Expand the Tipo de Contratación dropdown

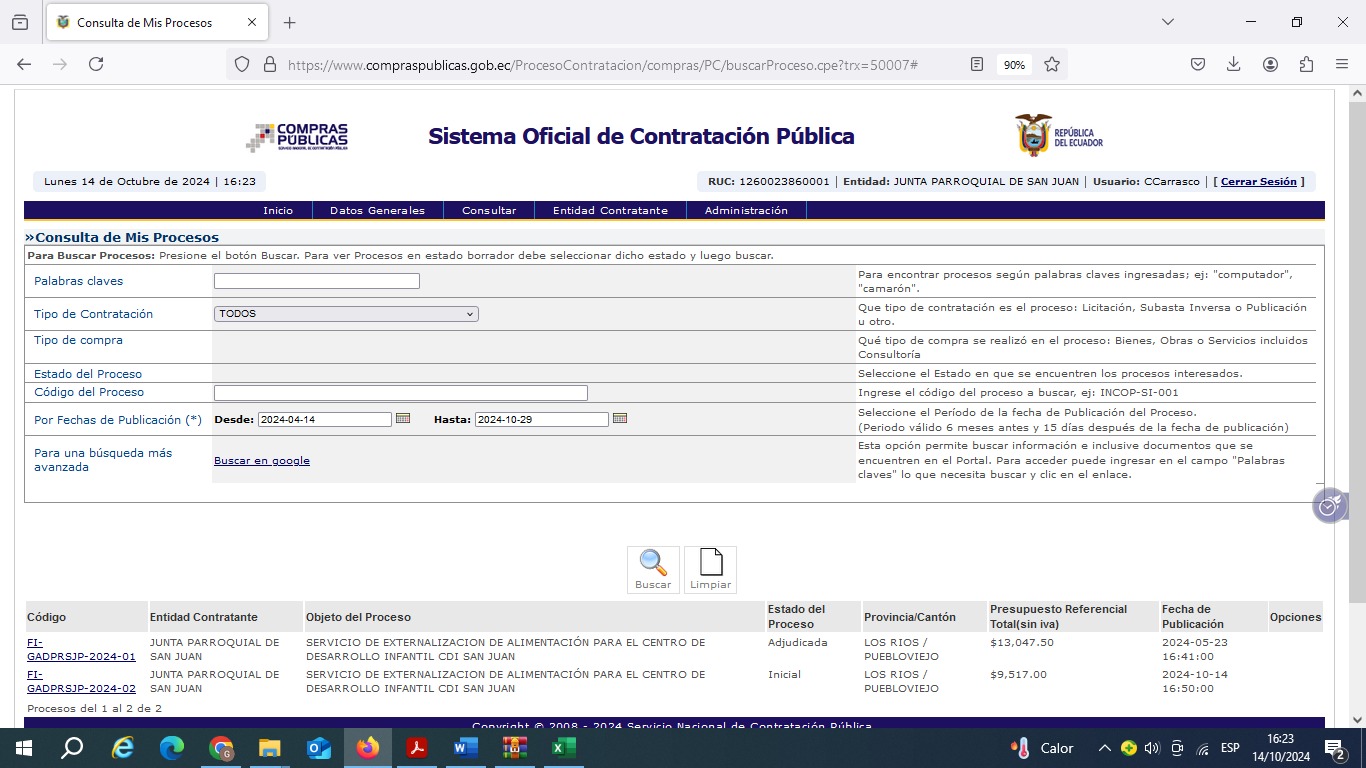[x=346, y=314]
